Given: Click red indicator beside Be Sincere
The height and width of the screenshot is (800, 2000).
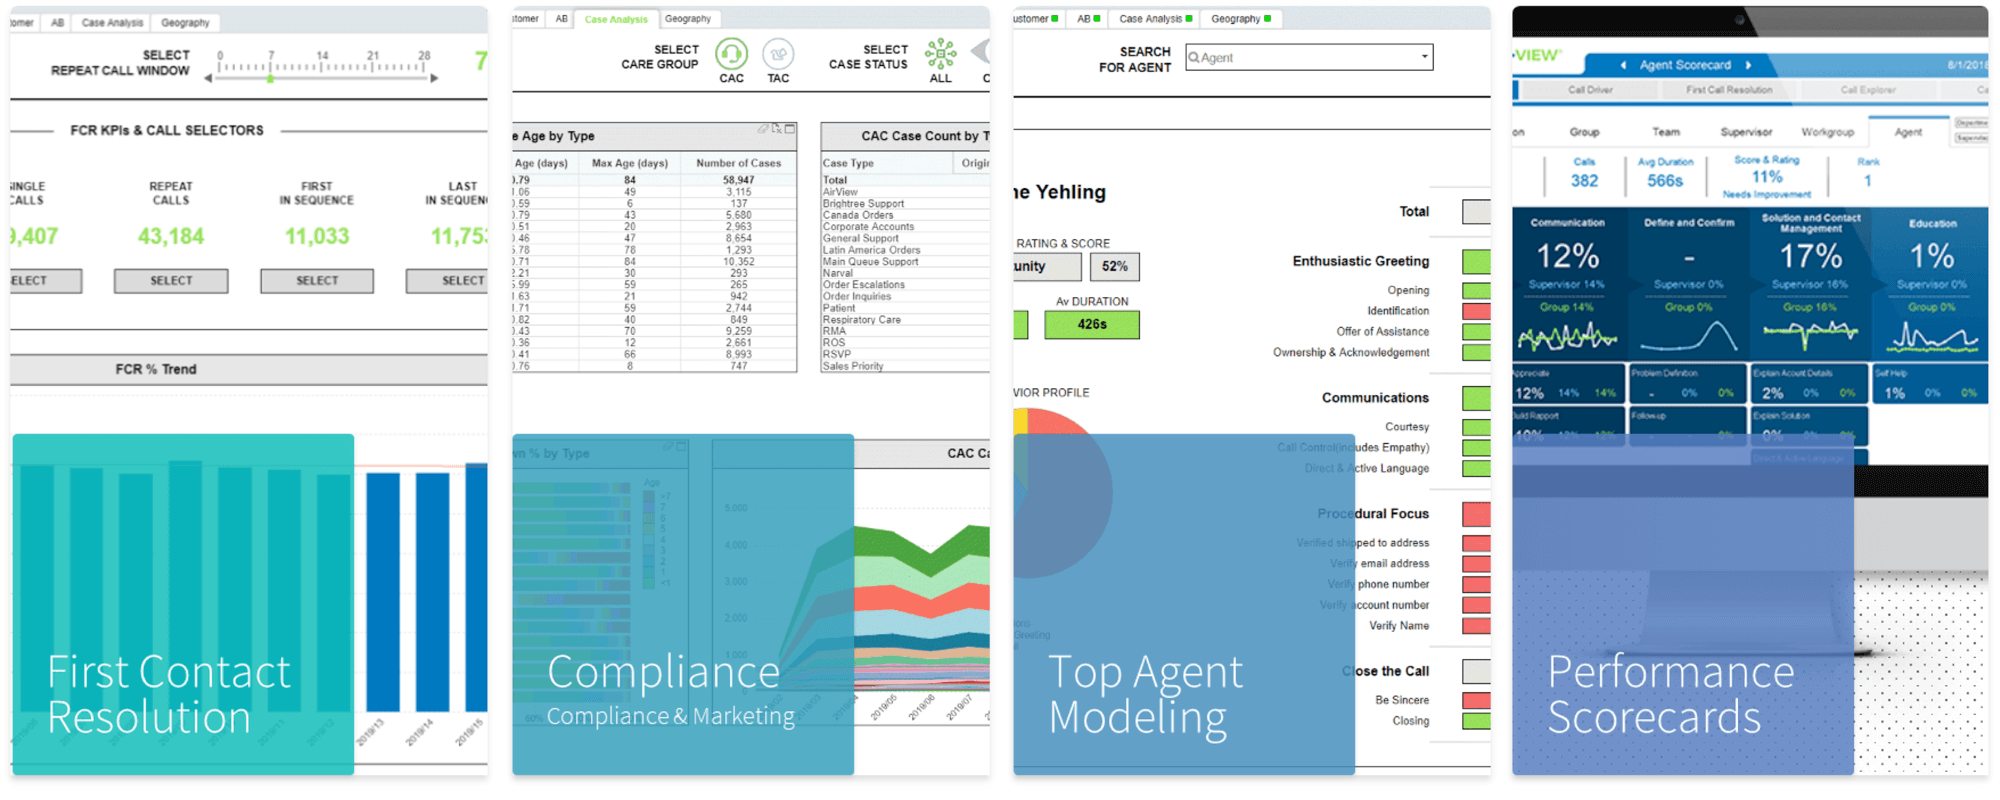Looking at the screenshot, I should (1476, 700).
